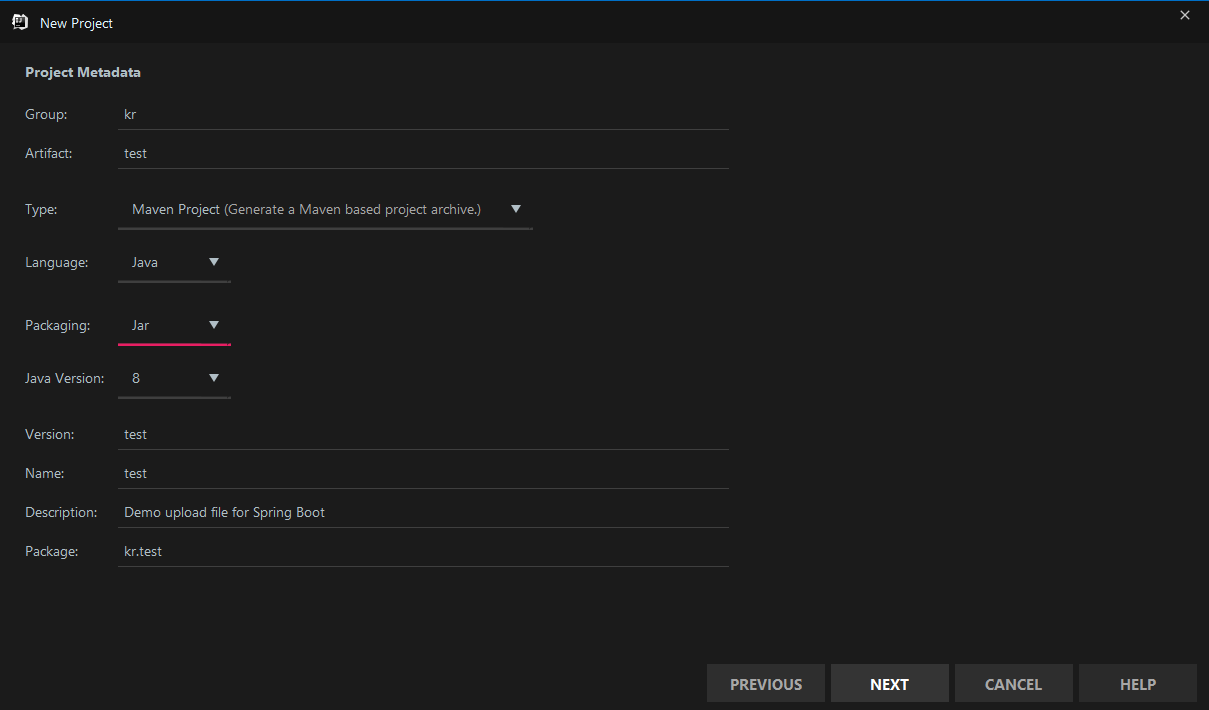Click the Java language selection text
The image size is (1209, 710).
[x=146, y=262]
